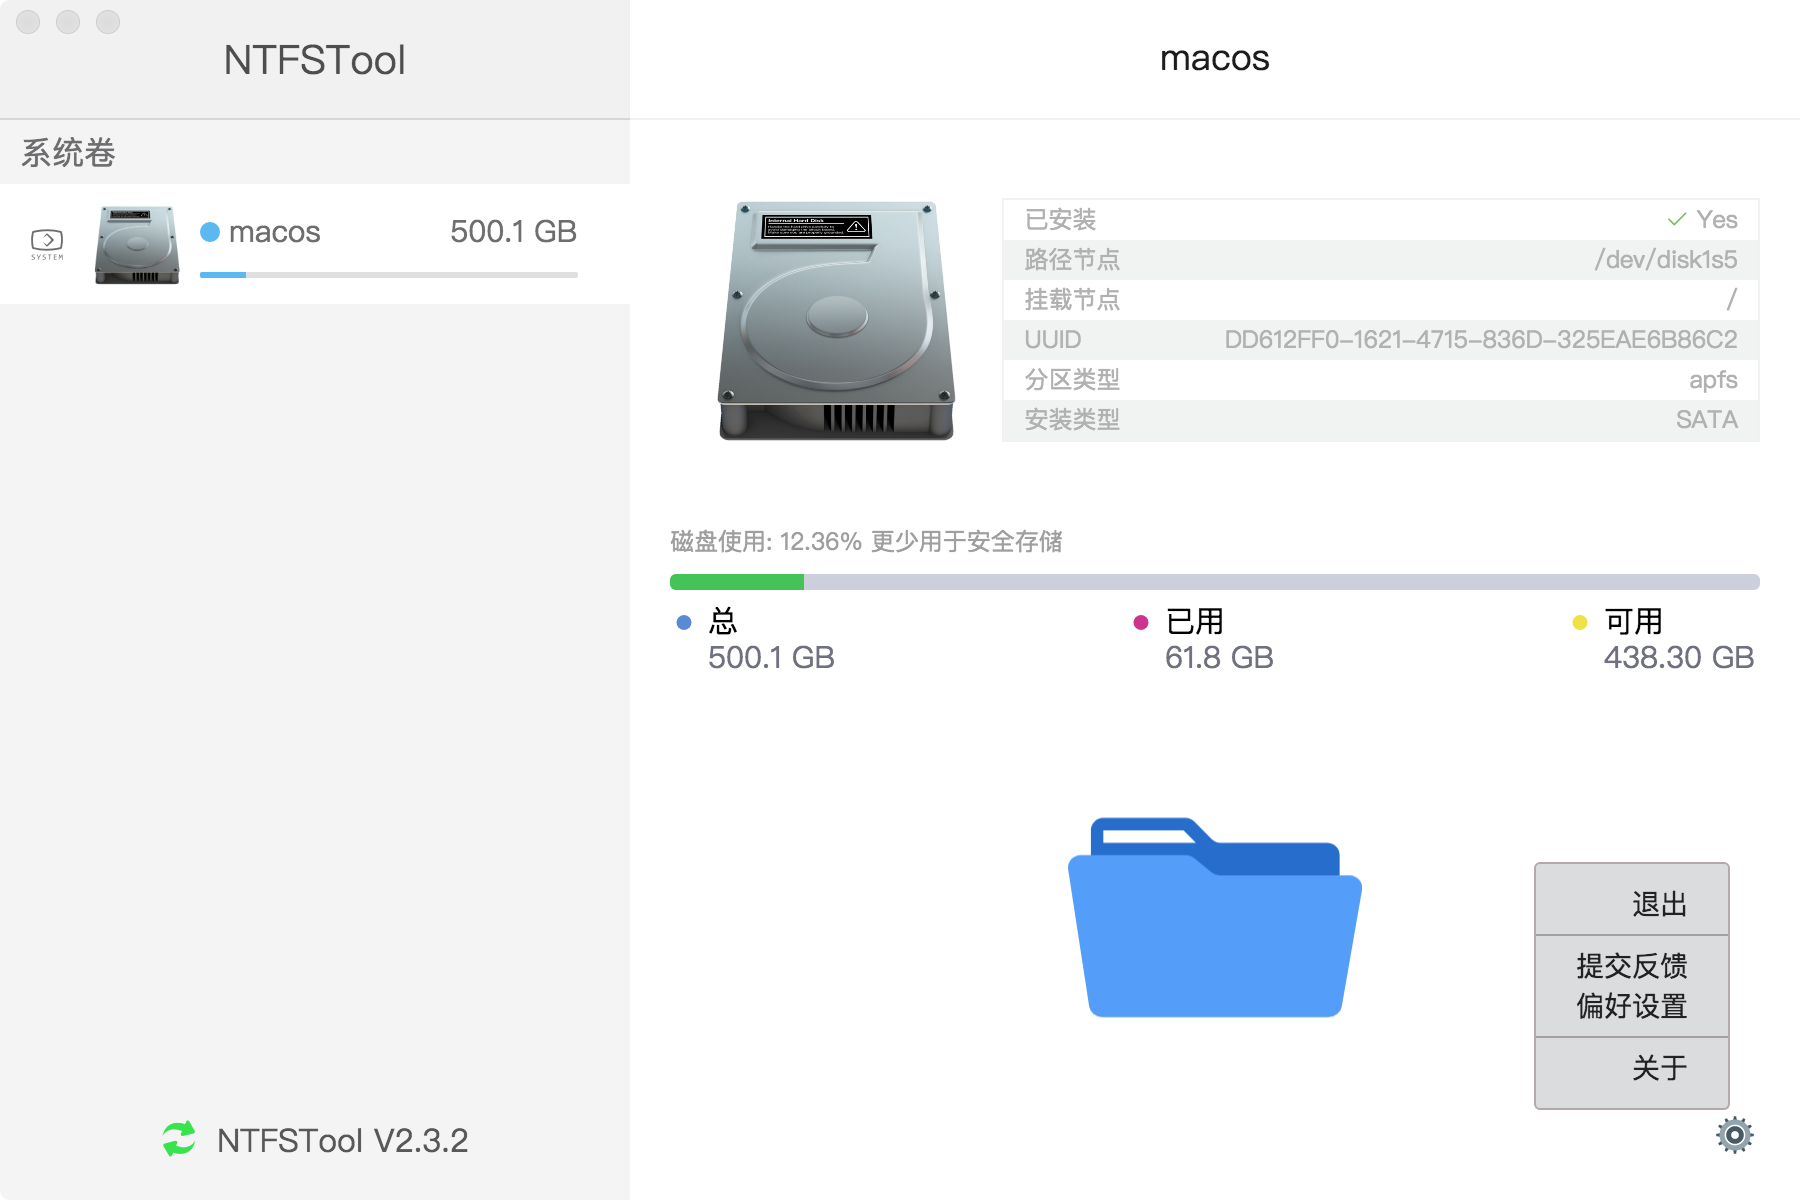This screenshot has width=1800, height=1200.
Task: Click the 安装类型 label
Action: coord(1072,420)
